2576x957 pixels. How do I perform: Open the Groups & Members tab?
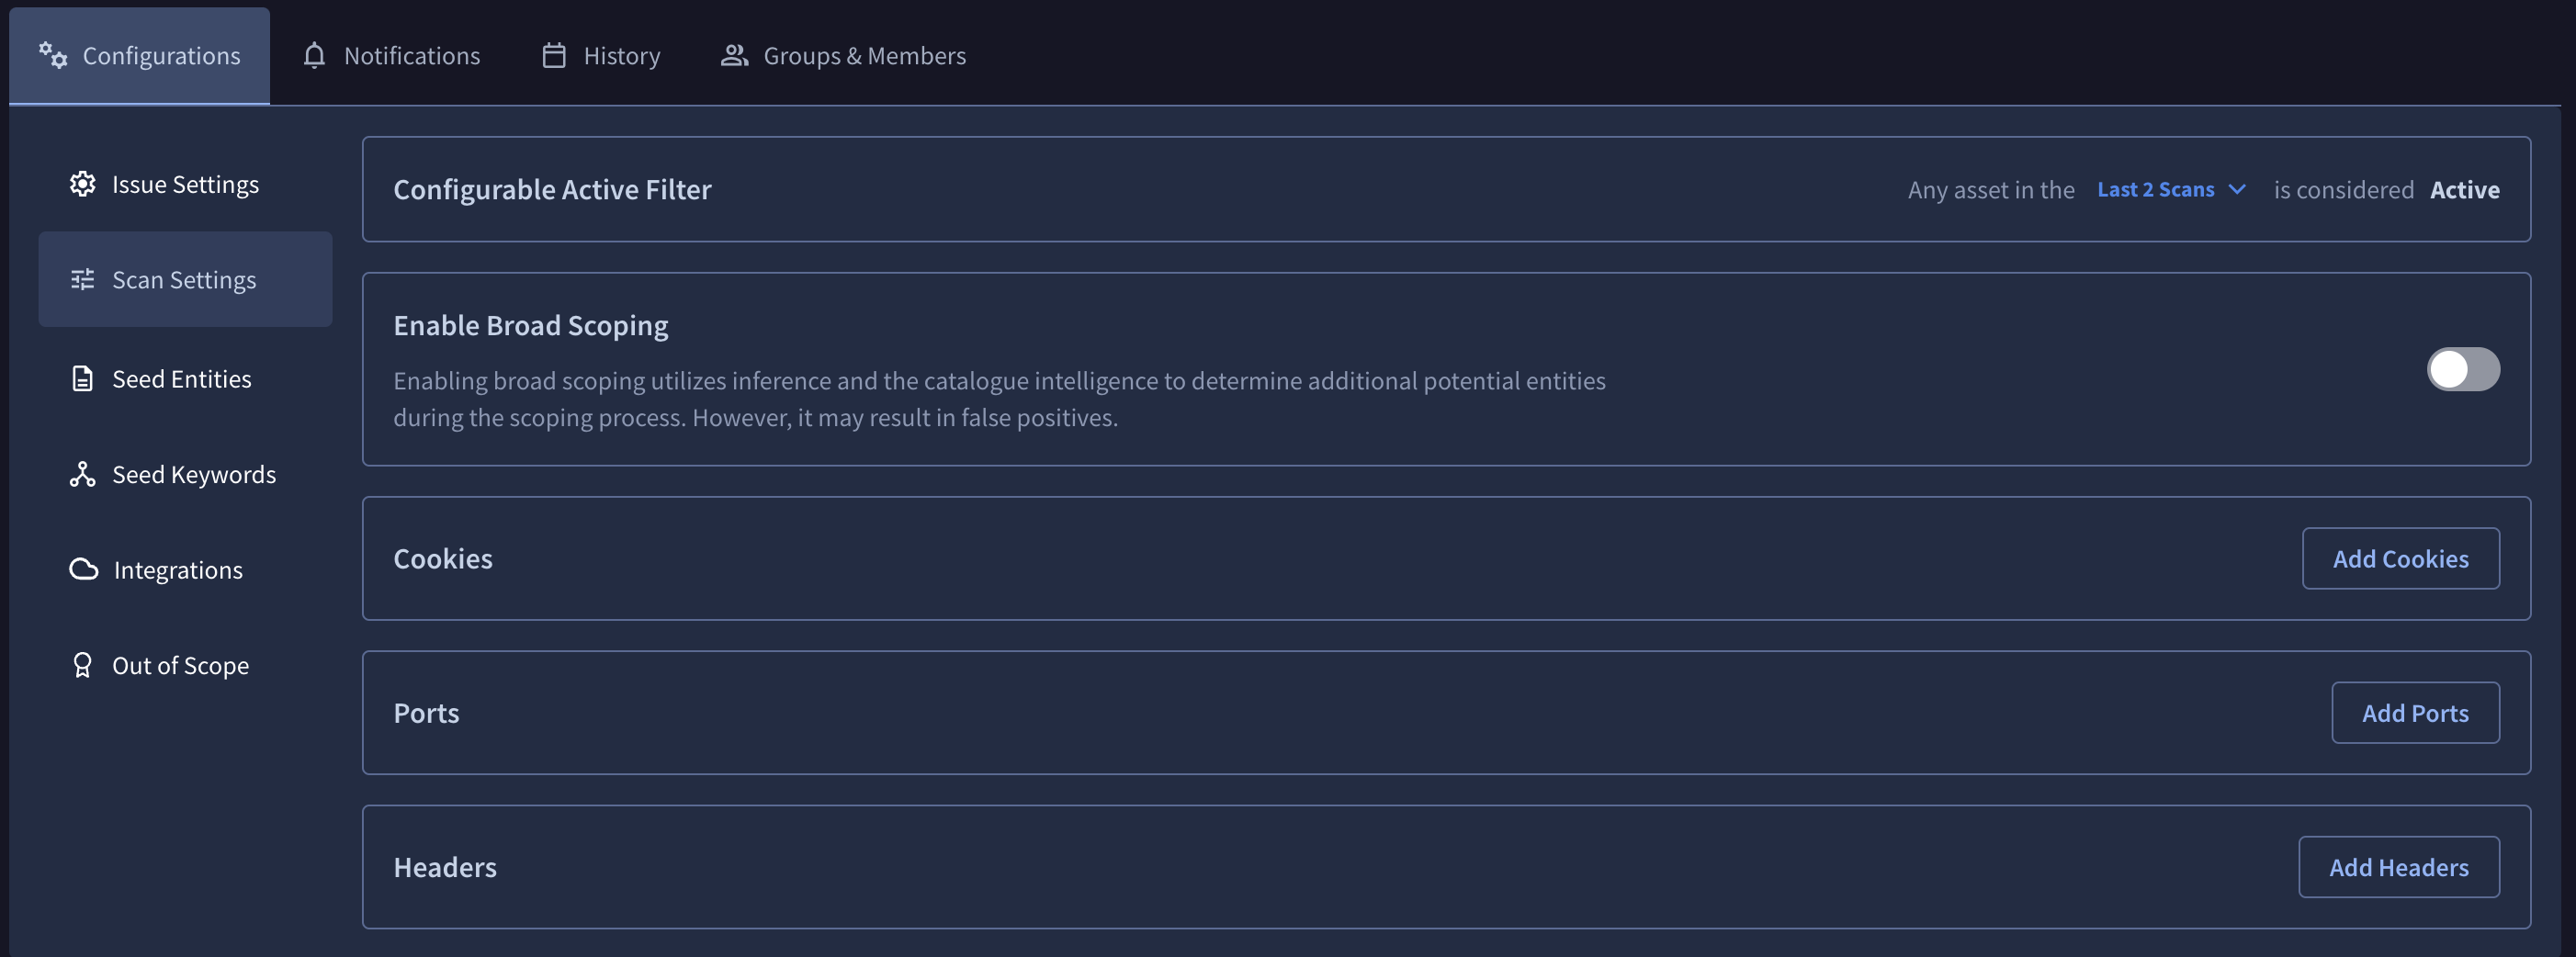point(843,56)
